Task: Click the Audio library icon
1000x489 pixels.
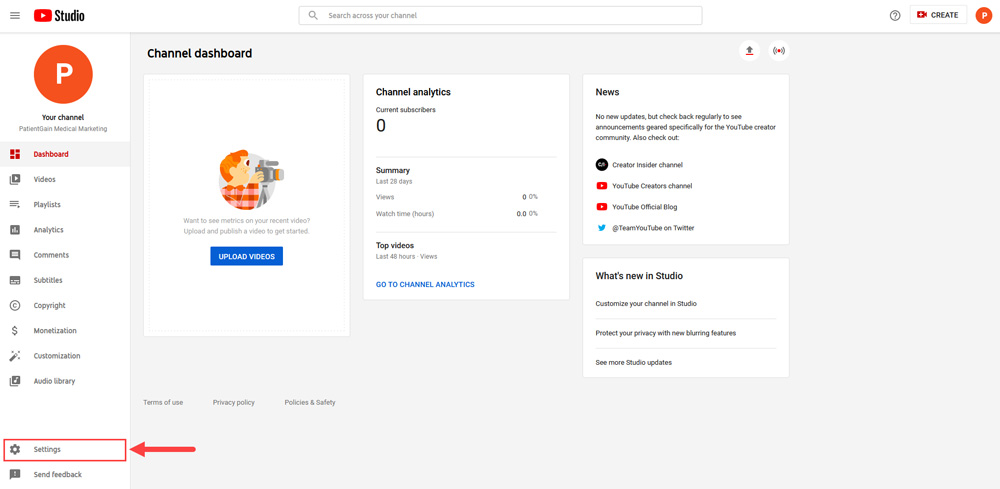Action: [x=15, y=381]
